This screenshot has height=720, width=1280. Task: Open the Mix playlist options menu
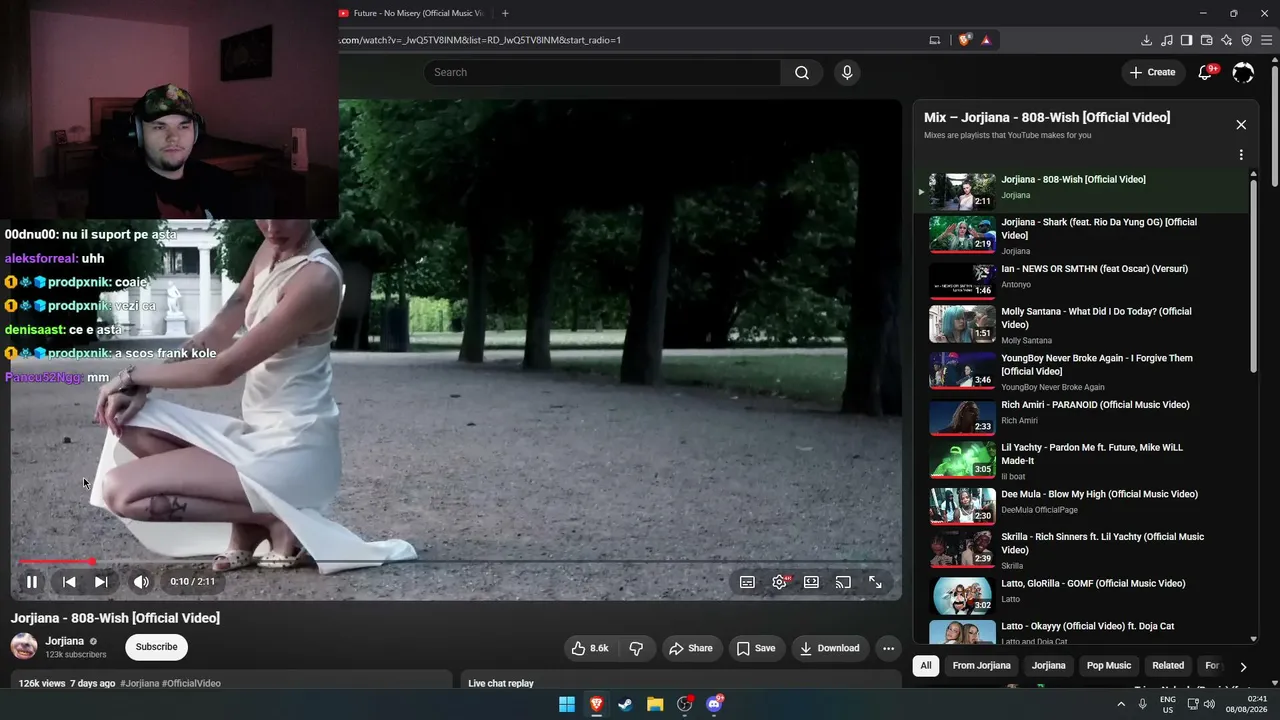1241,155
